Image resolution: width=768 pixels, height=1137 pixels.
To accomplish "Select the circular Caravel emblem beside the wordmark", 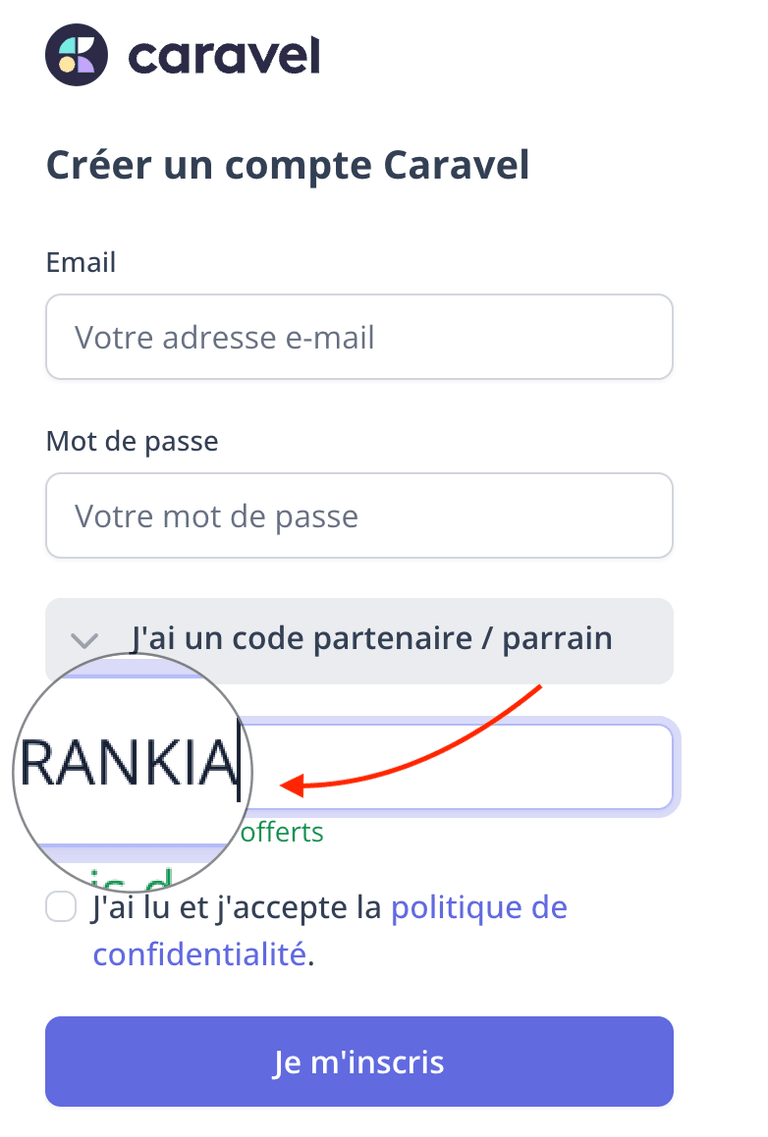I will [77, 54].
